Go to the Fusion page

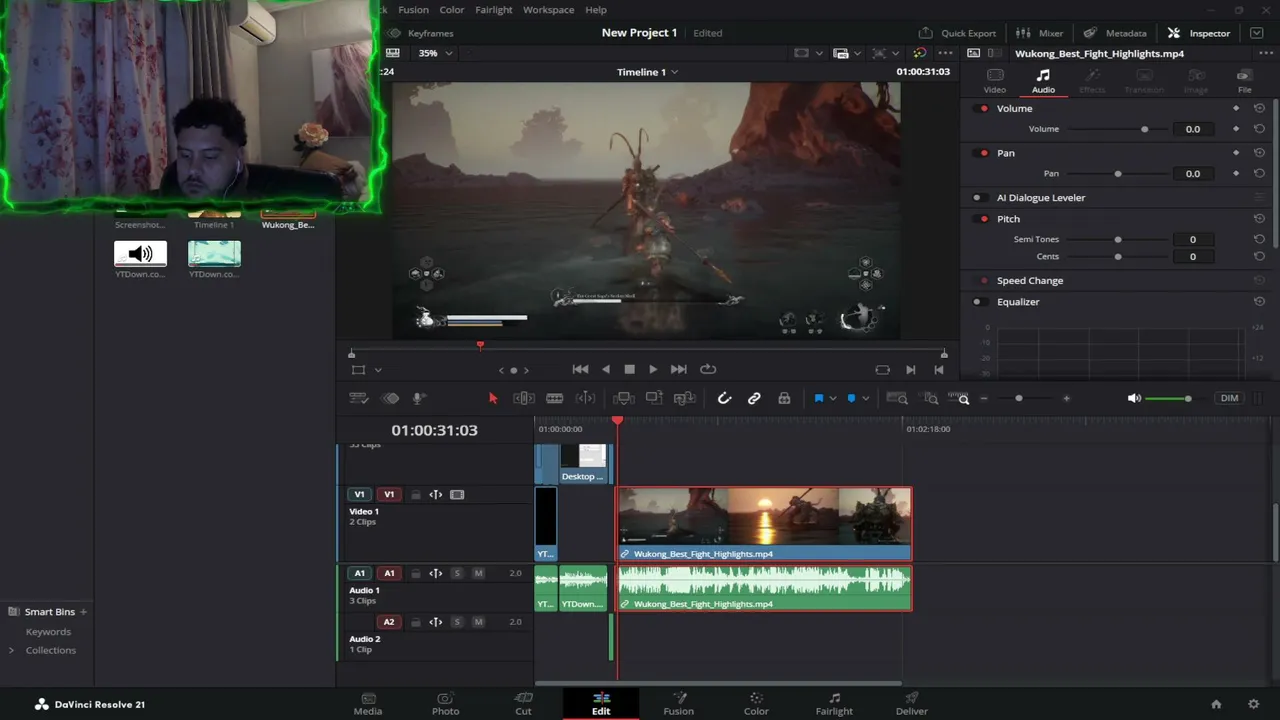[x=678, y=704]
